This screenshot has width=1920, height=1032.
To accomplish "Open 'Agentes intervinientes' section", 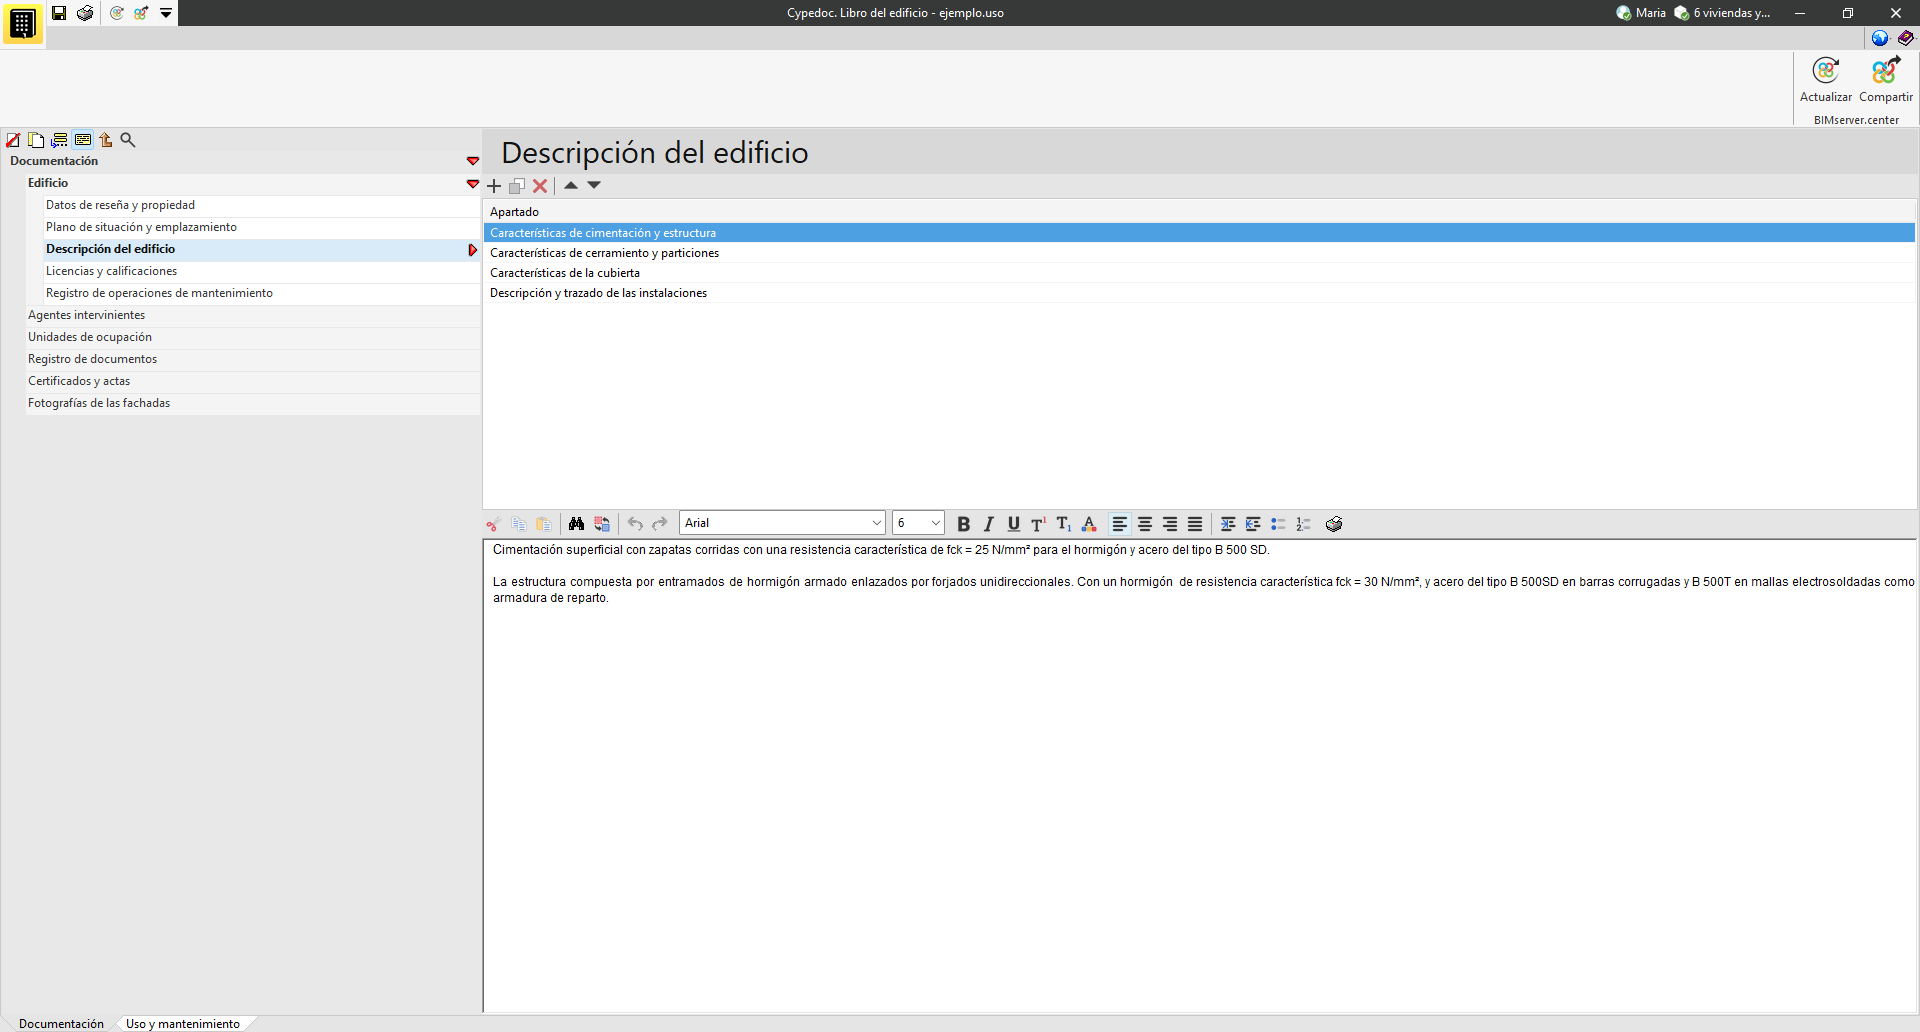I will (253, 315).
